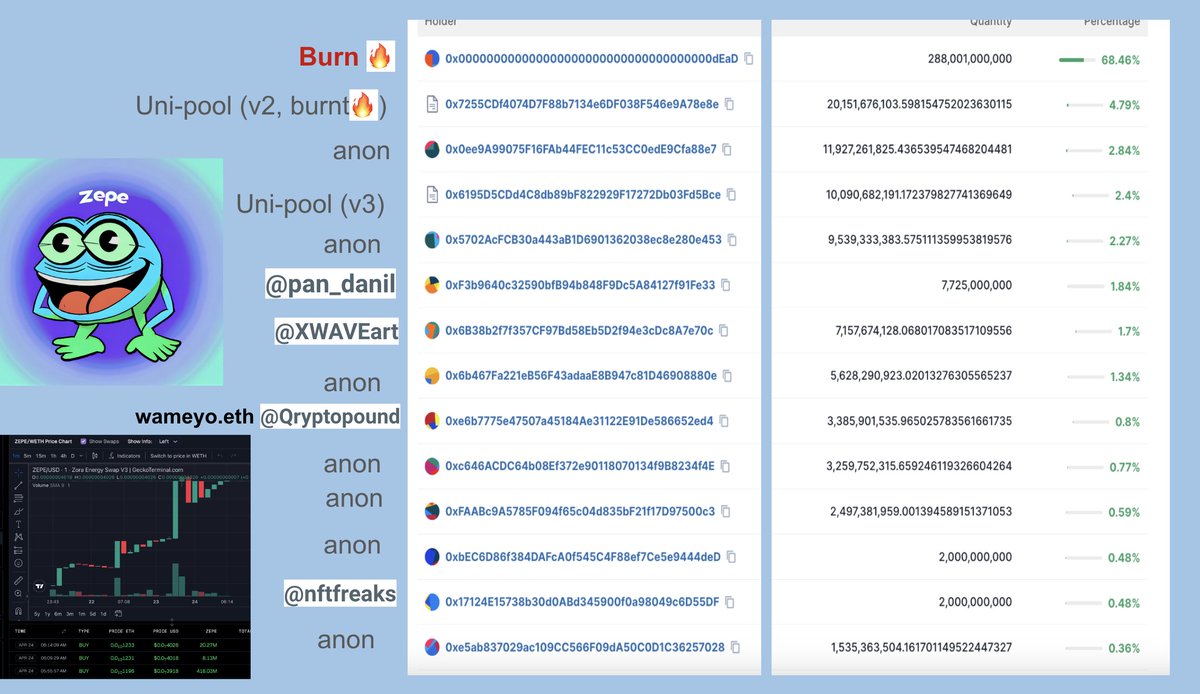Image resolution: width=1200 pixels, height=694 pixels.
Task: Click the red Burn label
Action: coord(329,57)
